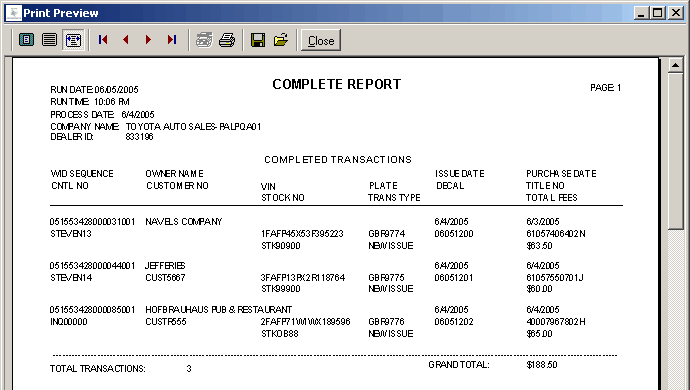Save the report with floppy icon

258,40
